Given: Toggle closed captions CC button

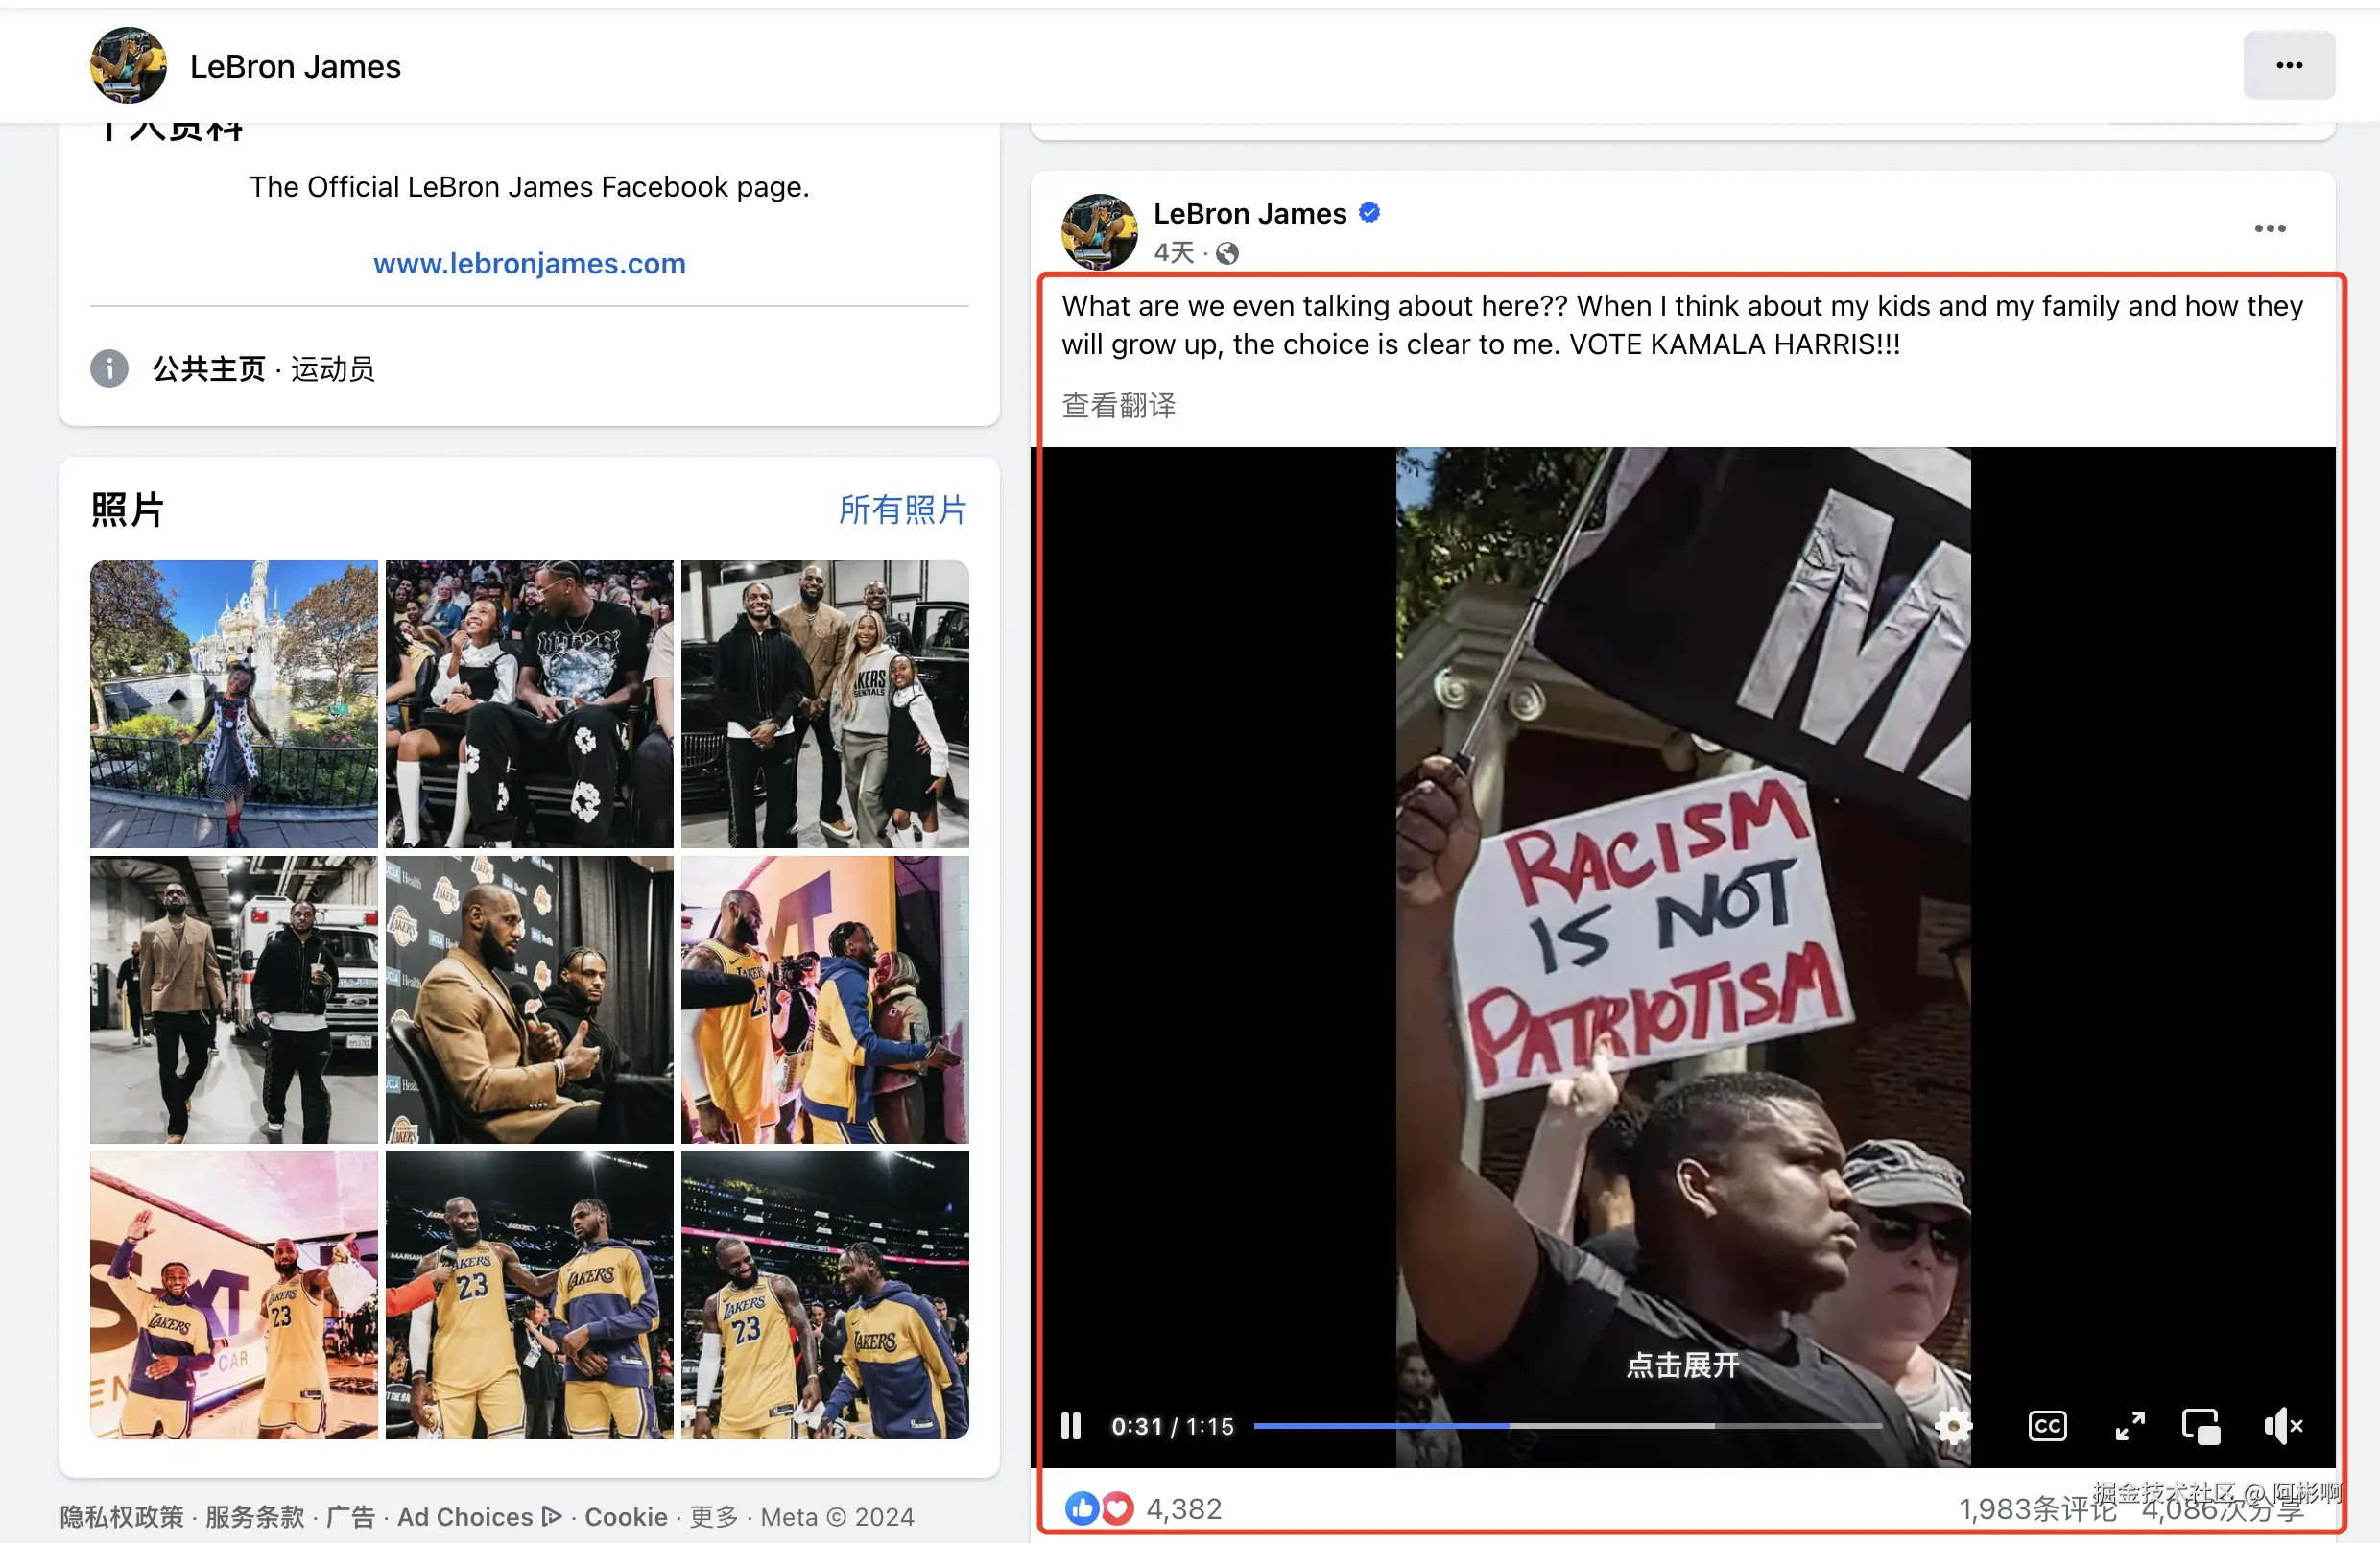Looking at the screenshot, I should click(2047, 1426).
